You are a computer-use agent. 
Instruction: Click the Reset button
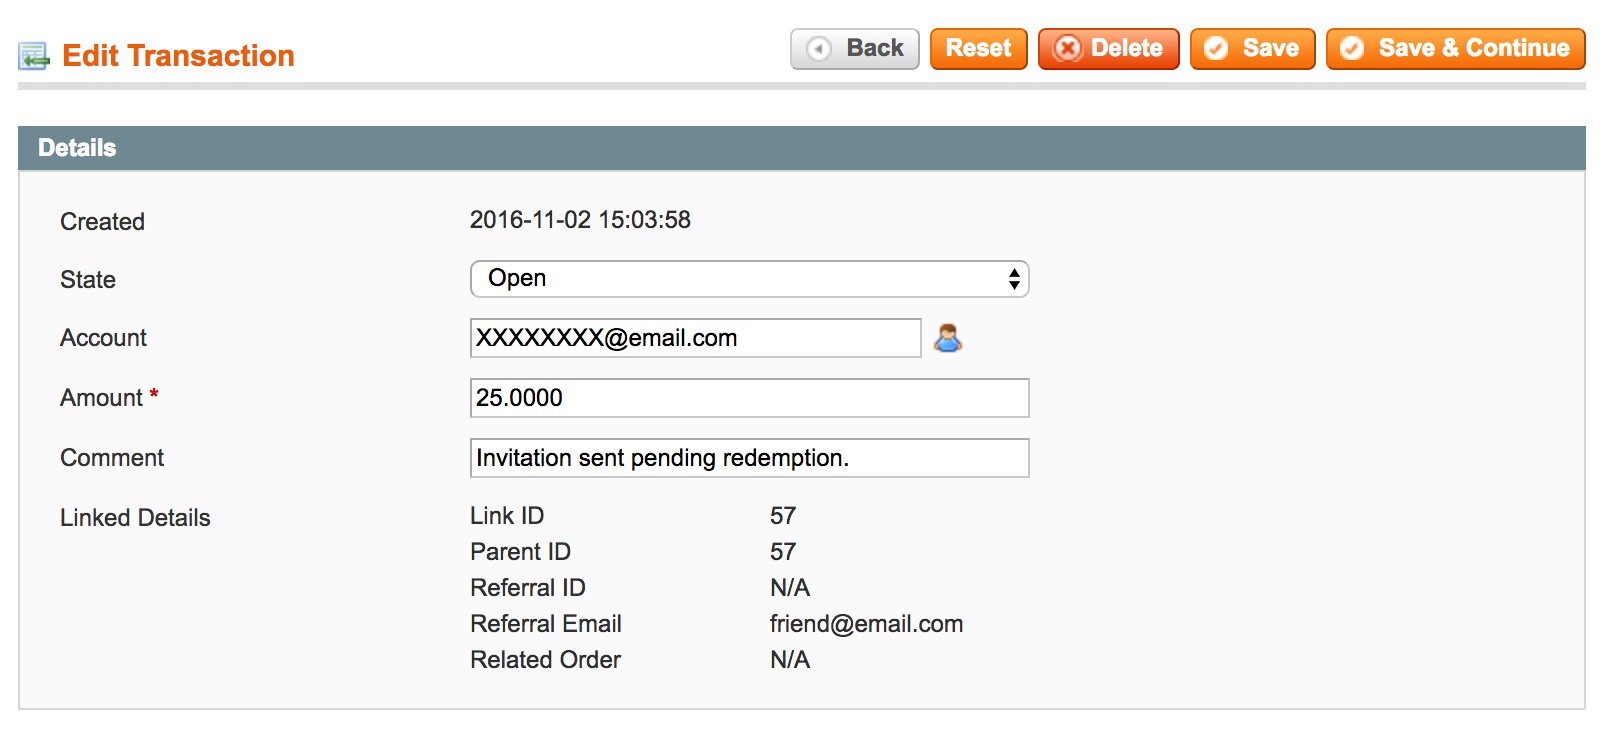pos(978,49)
